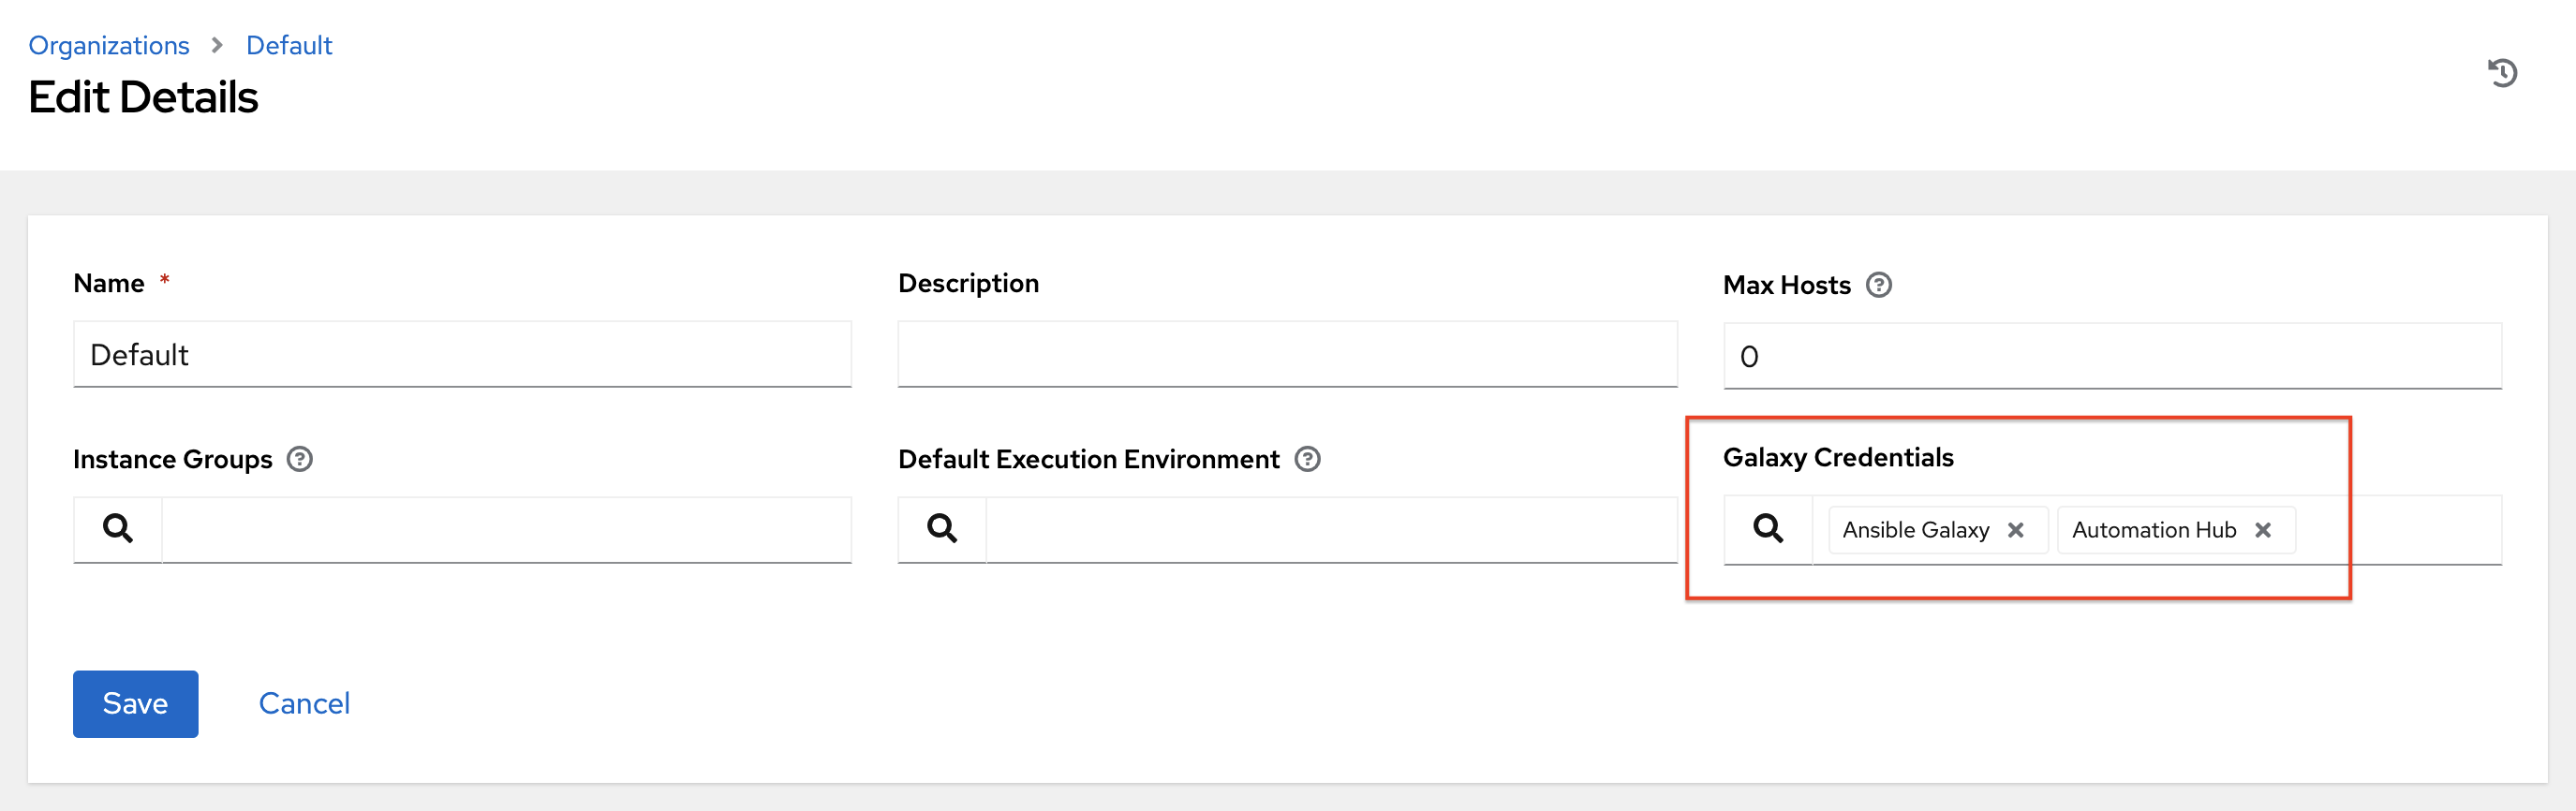
Task: Remove the Ansible Galaxy credential chip
Action: pos(2017,530)
